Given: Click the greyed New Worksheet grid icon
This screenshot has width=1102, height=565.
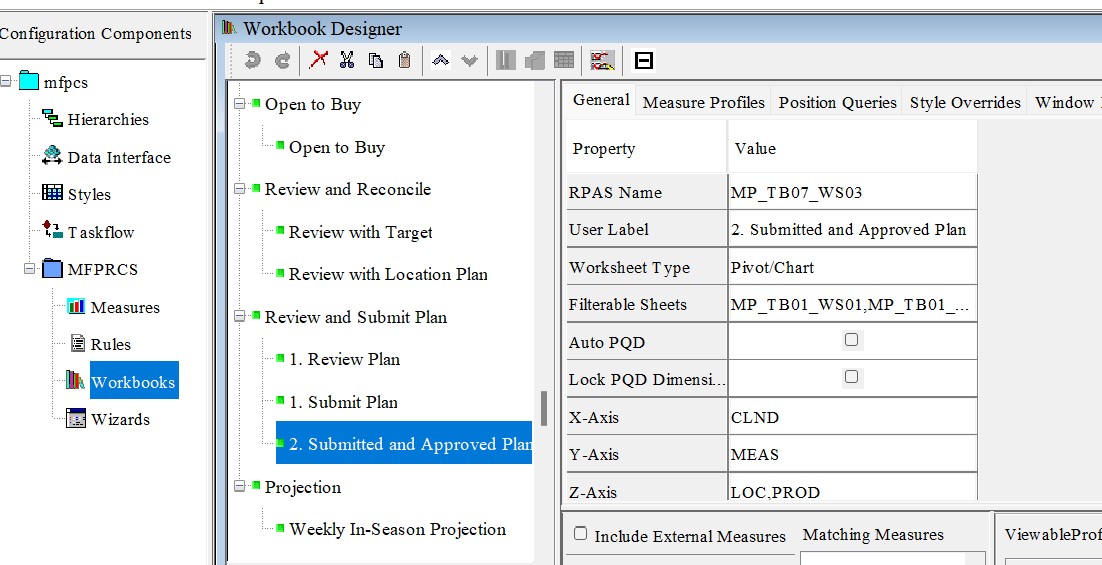Looking at the screenshot, I should (564, 60).
